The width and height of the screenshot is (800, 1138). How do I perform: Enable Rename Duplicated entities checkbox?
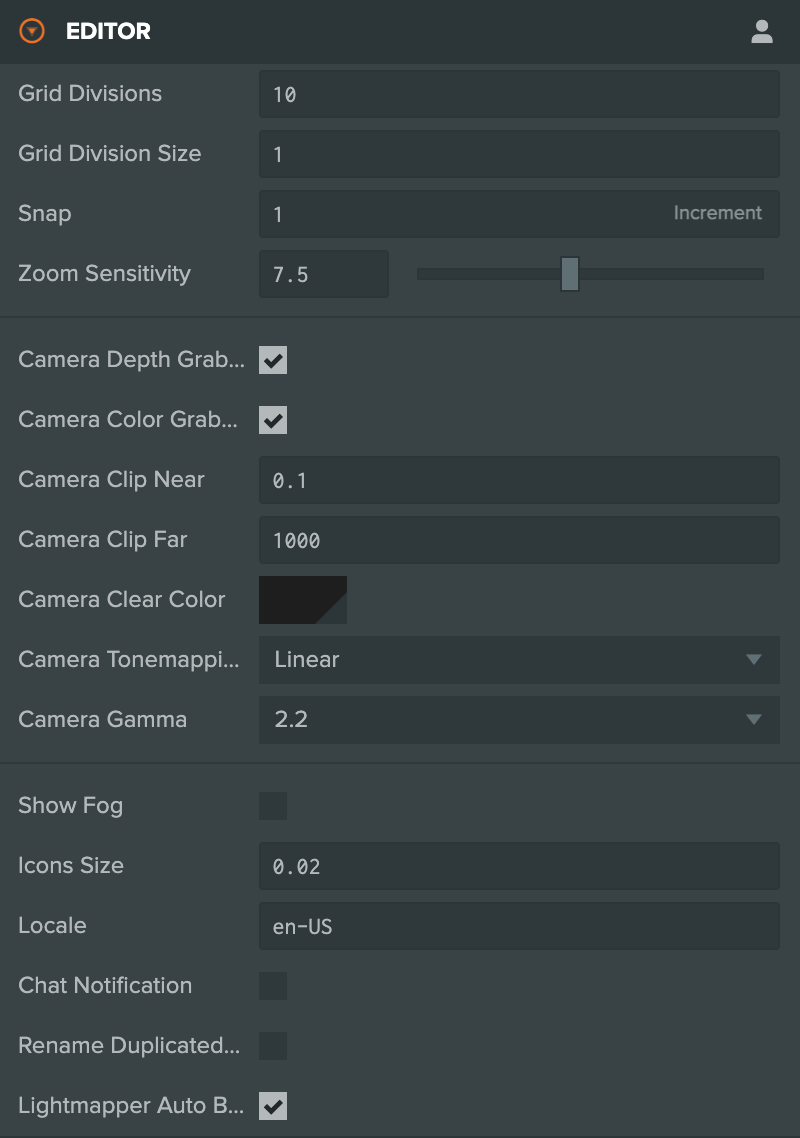click(273, 1046)
